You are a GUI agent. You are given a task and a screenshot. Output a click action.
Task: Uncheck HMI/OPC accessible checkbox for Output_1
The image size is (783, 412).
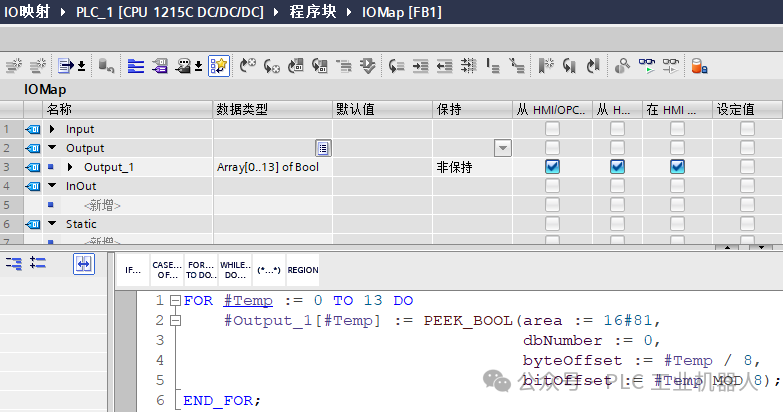[x=552, y=167]
